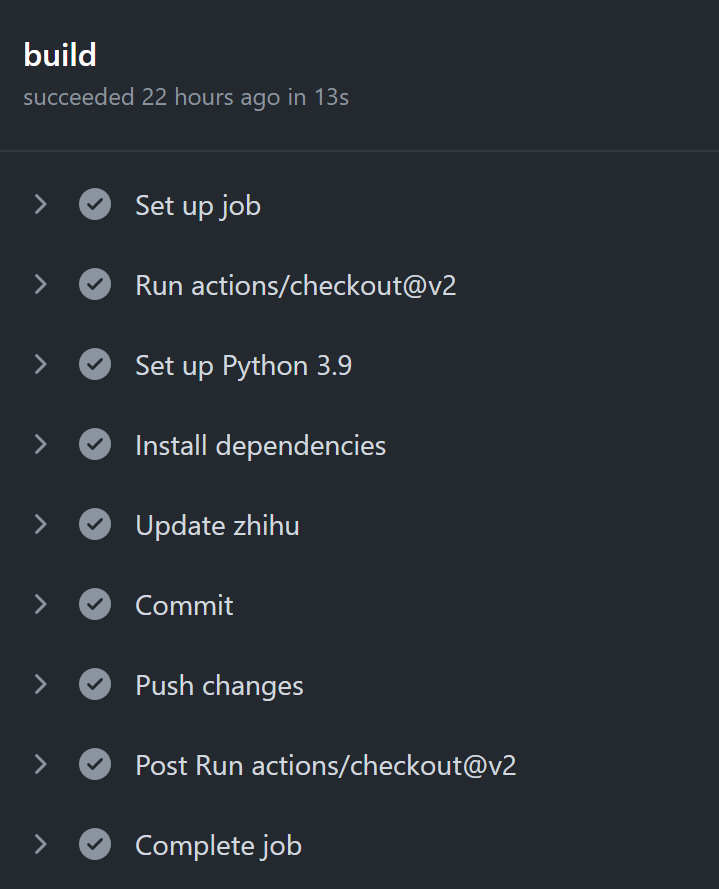Open the Run actions/checkout@v2 step label

click(295, 286)
